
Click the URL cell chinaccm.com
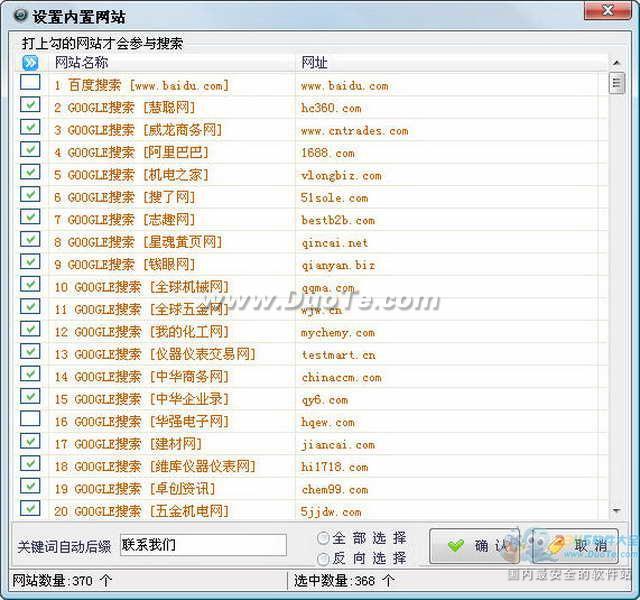(x=341, y=378)
